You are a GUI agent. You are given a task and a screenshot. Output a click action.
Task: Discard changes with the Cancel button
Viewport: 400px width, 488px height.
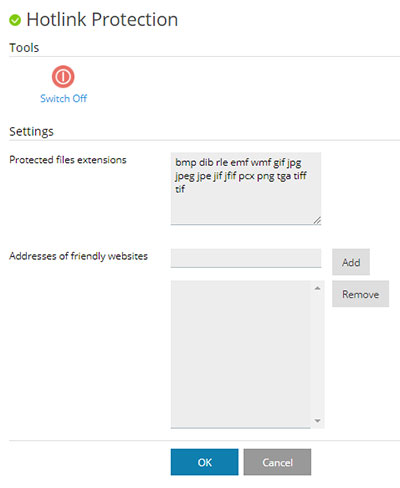tap(277, 462)
